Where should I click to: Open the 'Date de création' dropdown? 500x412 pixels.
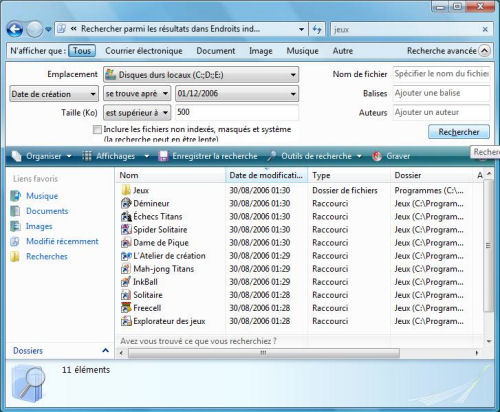coord(54,94)
